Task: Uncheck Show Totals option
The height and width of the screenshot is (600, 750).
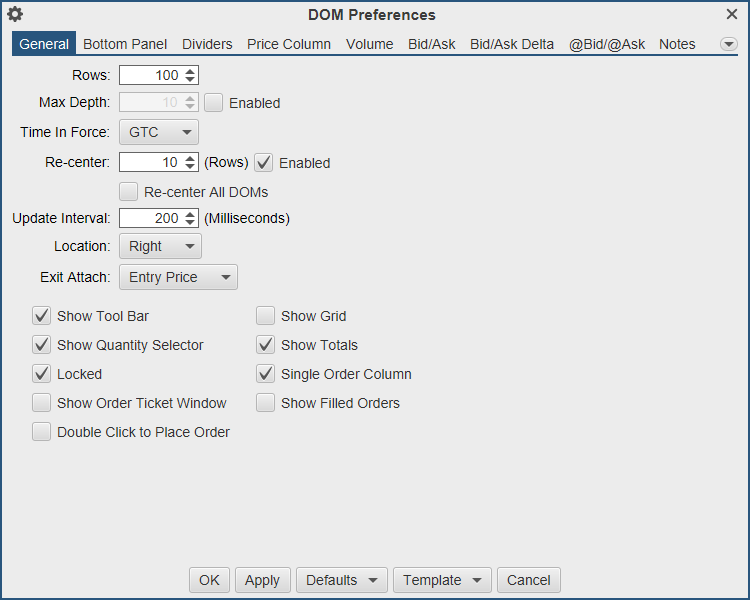Action: (x=265, y=345)
